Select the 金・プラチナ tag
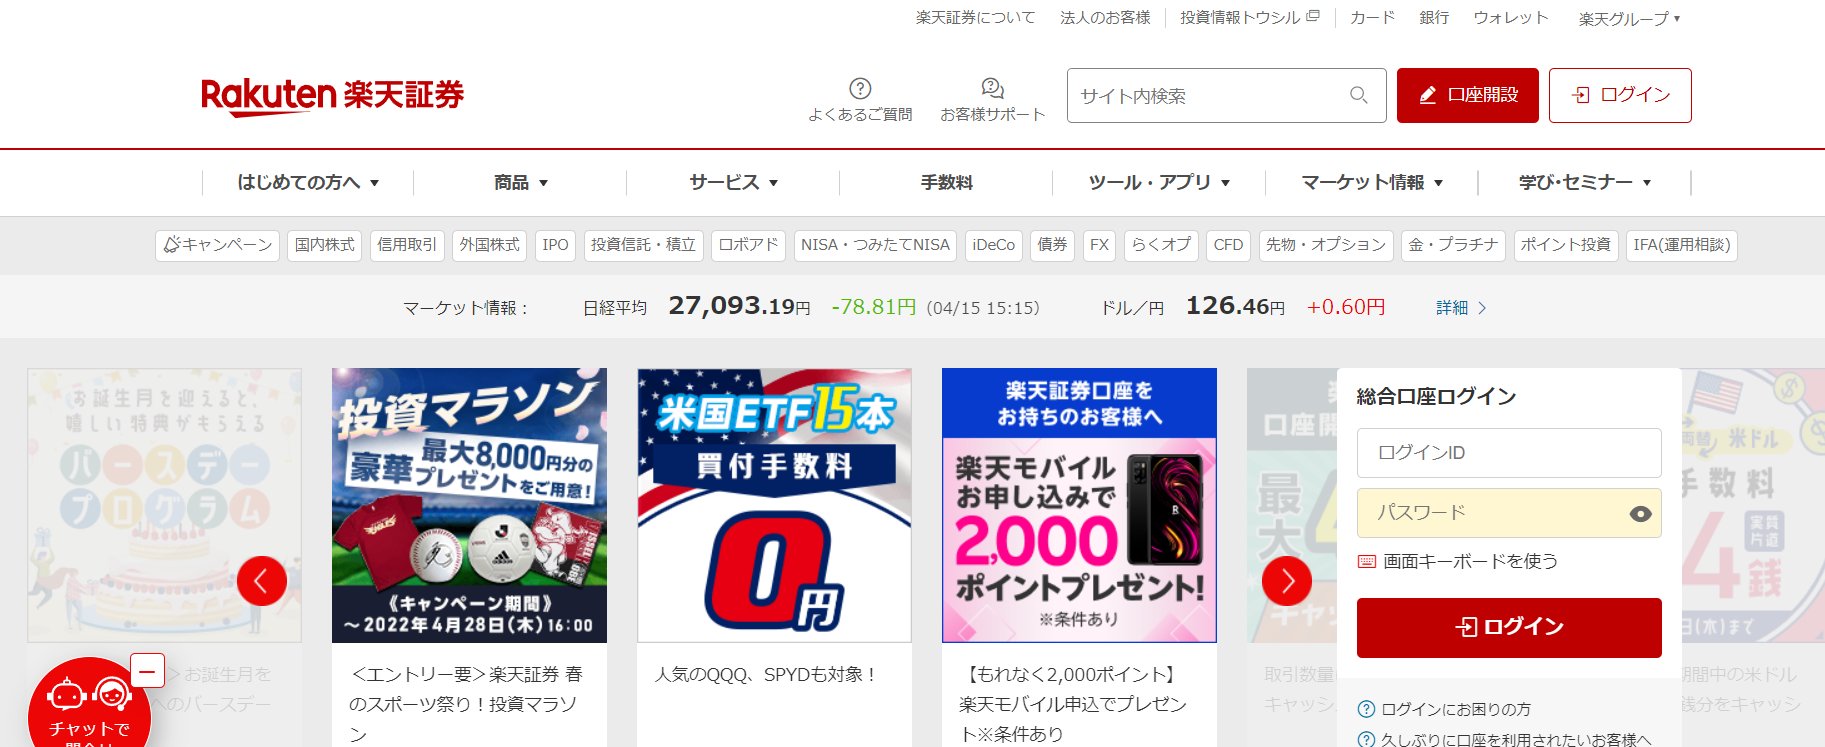Image resolution: width=1825 pixels, height=747 pixels. [x=1453, y=245]
